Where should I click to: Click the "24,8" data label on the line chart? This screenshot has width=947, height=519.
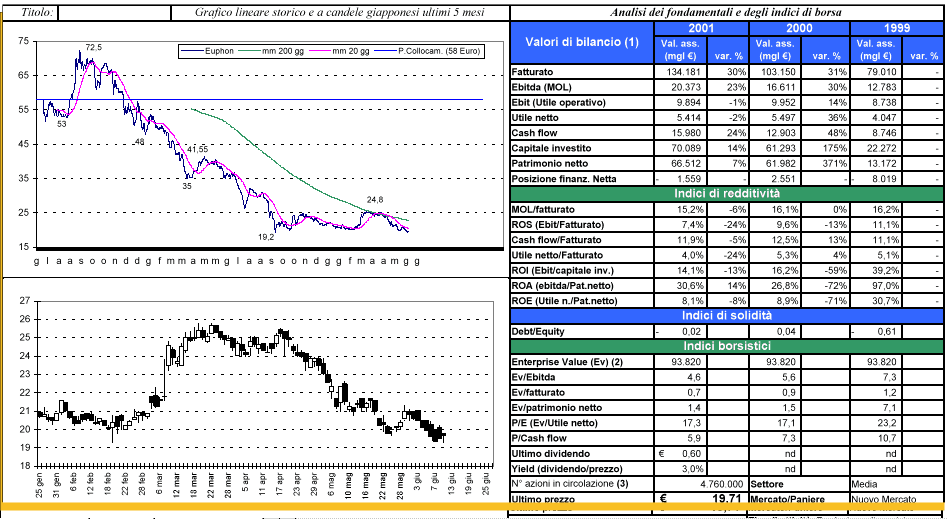375,199
